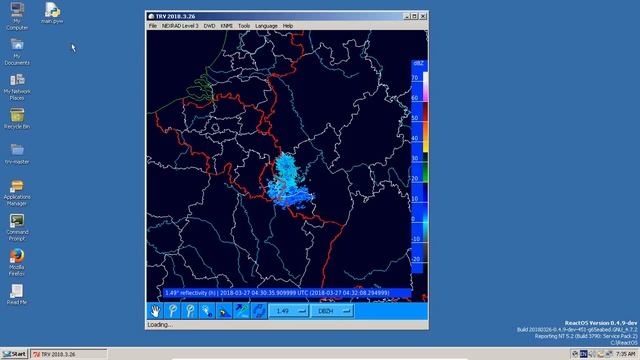
Task: Open the KNMI menu
Action: [227, 26]
